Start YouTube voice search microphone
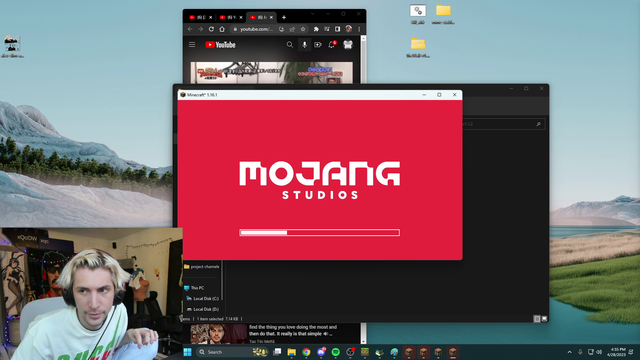This screenshot has height=360, width=640. (x=304, y=44)
